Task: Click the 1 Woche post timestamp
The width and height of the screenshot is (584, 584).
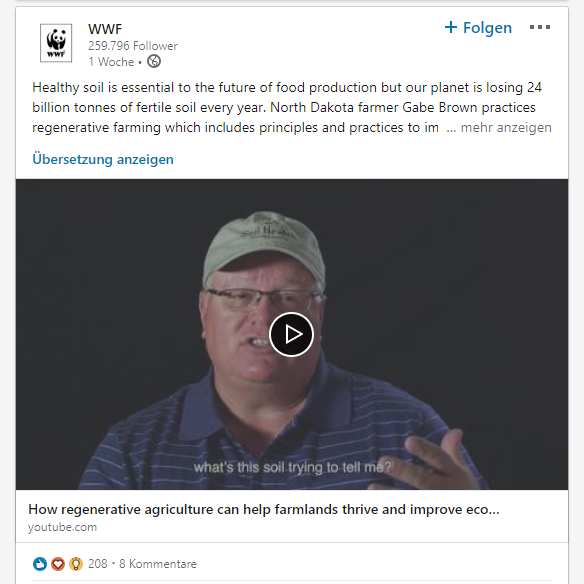Action: point(111,62)
